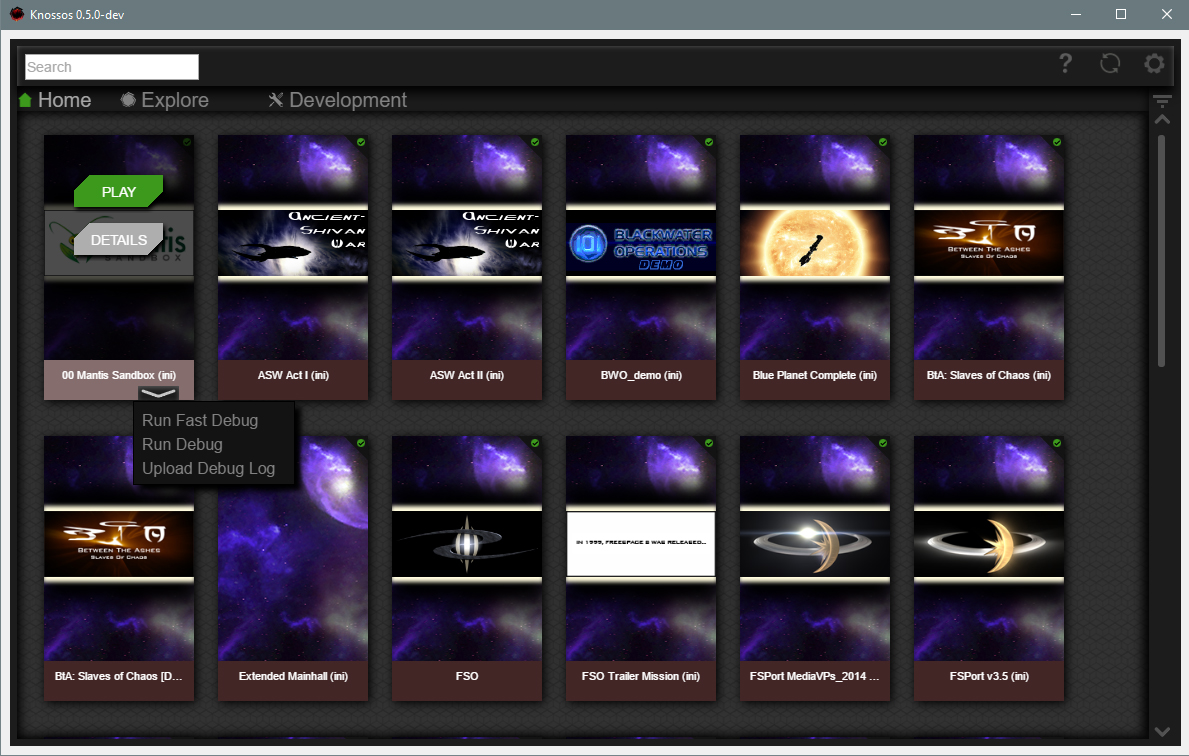The image size is (1189, 756).
Task: Click green status check on 00 Mantis Sandbox
Action: [x=187, y=142]
